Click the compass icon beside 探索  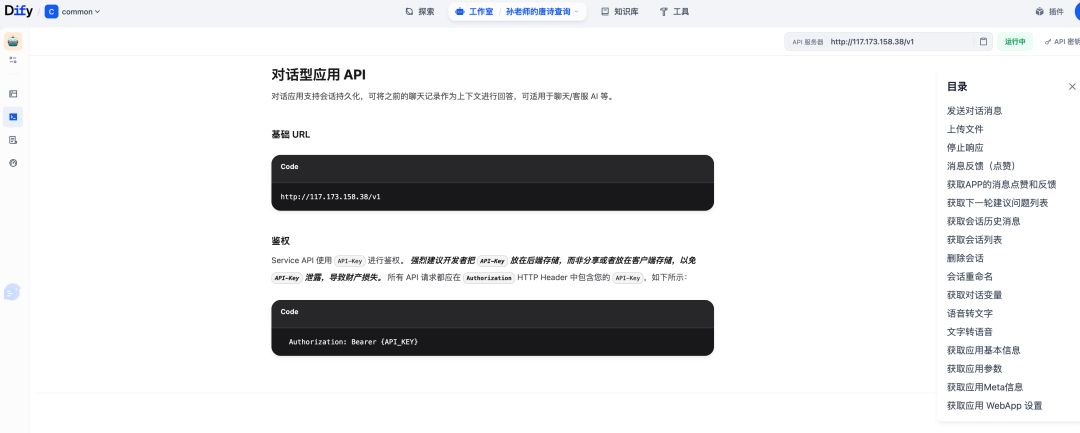409,12
